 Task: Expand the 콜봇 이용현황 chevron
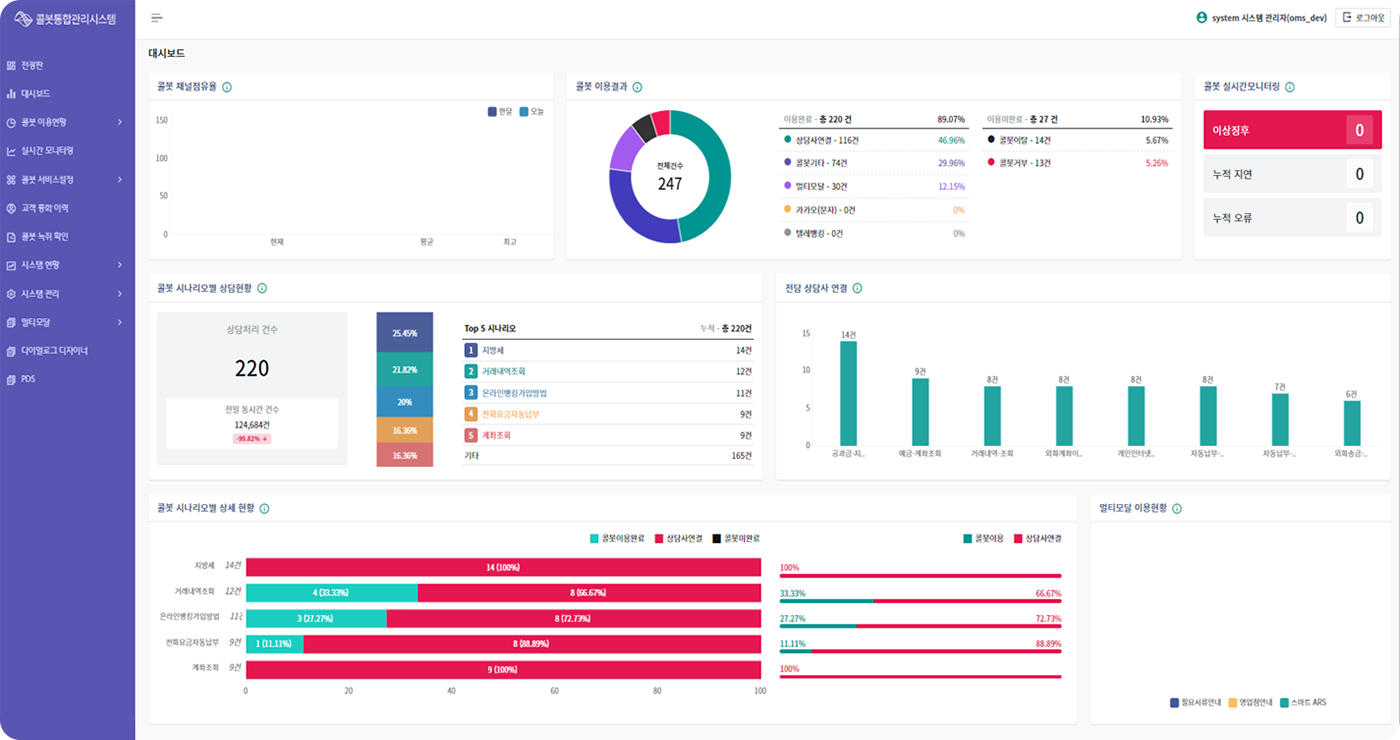tap(120, 123)
